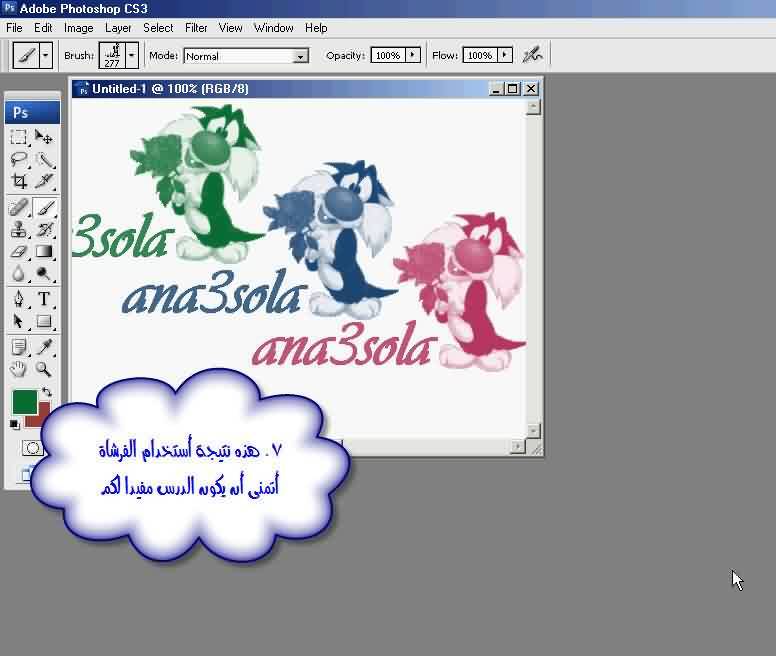Select the Magic Wand tool
Screen dimensions: 776x656
point(44,159)
